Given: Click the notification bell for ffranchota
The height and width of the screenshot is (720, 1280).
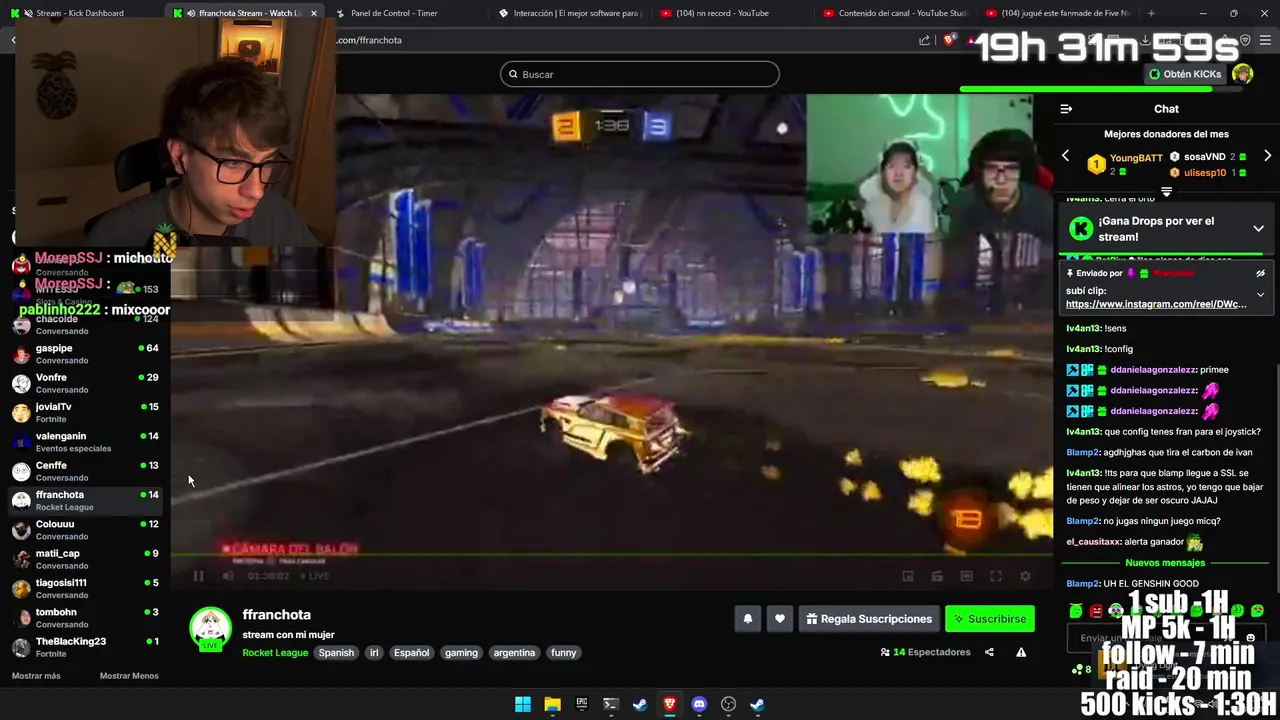Looking at the screenshot, I should (x=747, y=619).
